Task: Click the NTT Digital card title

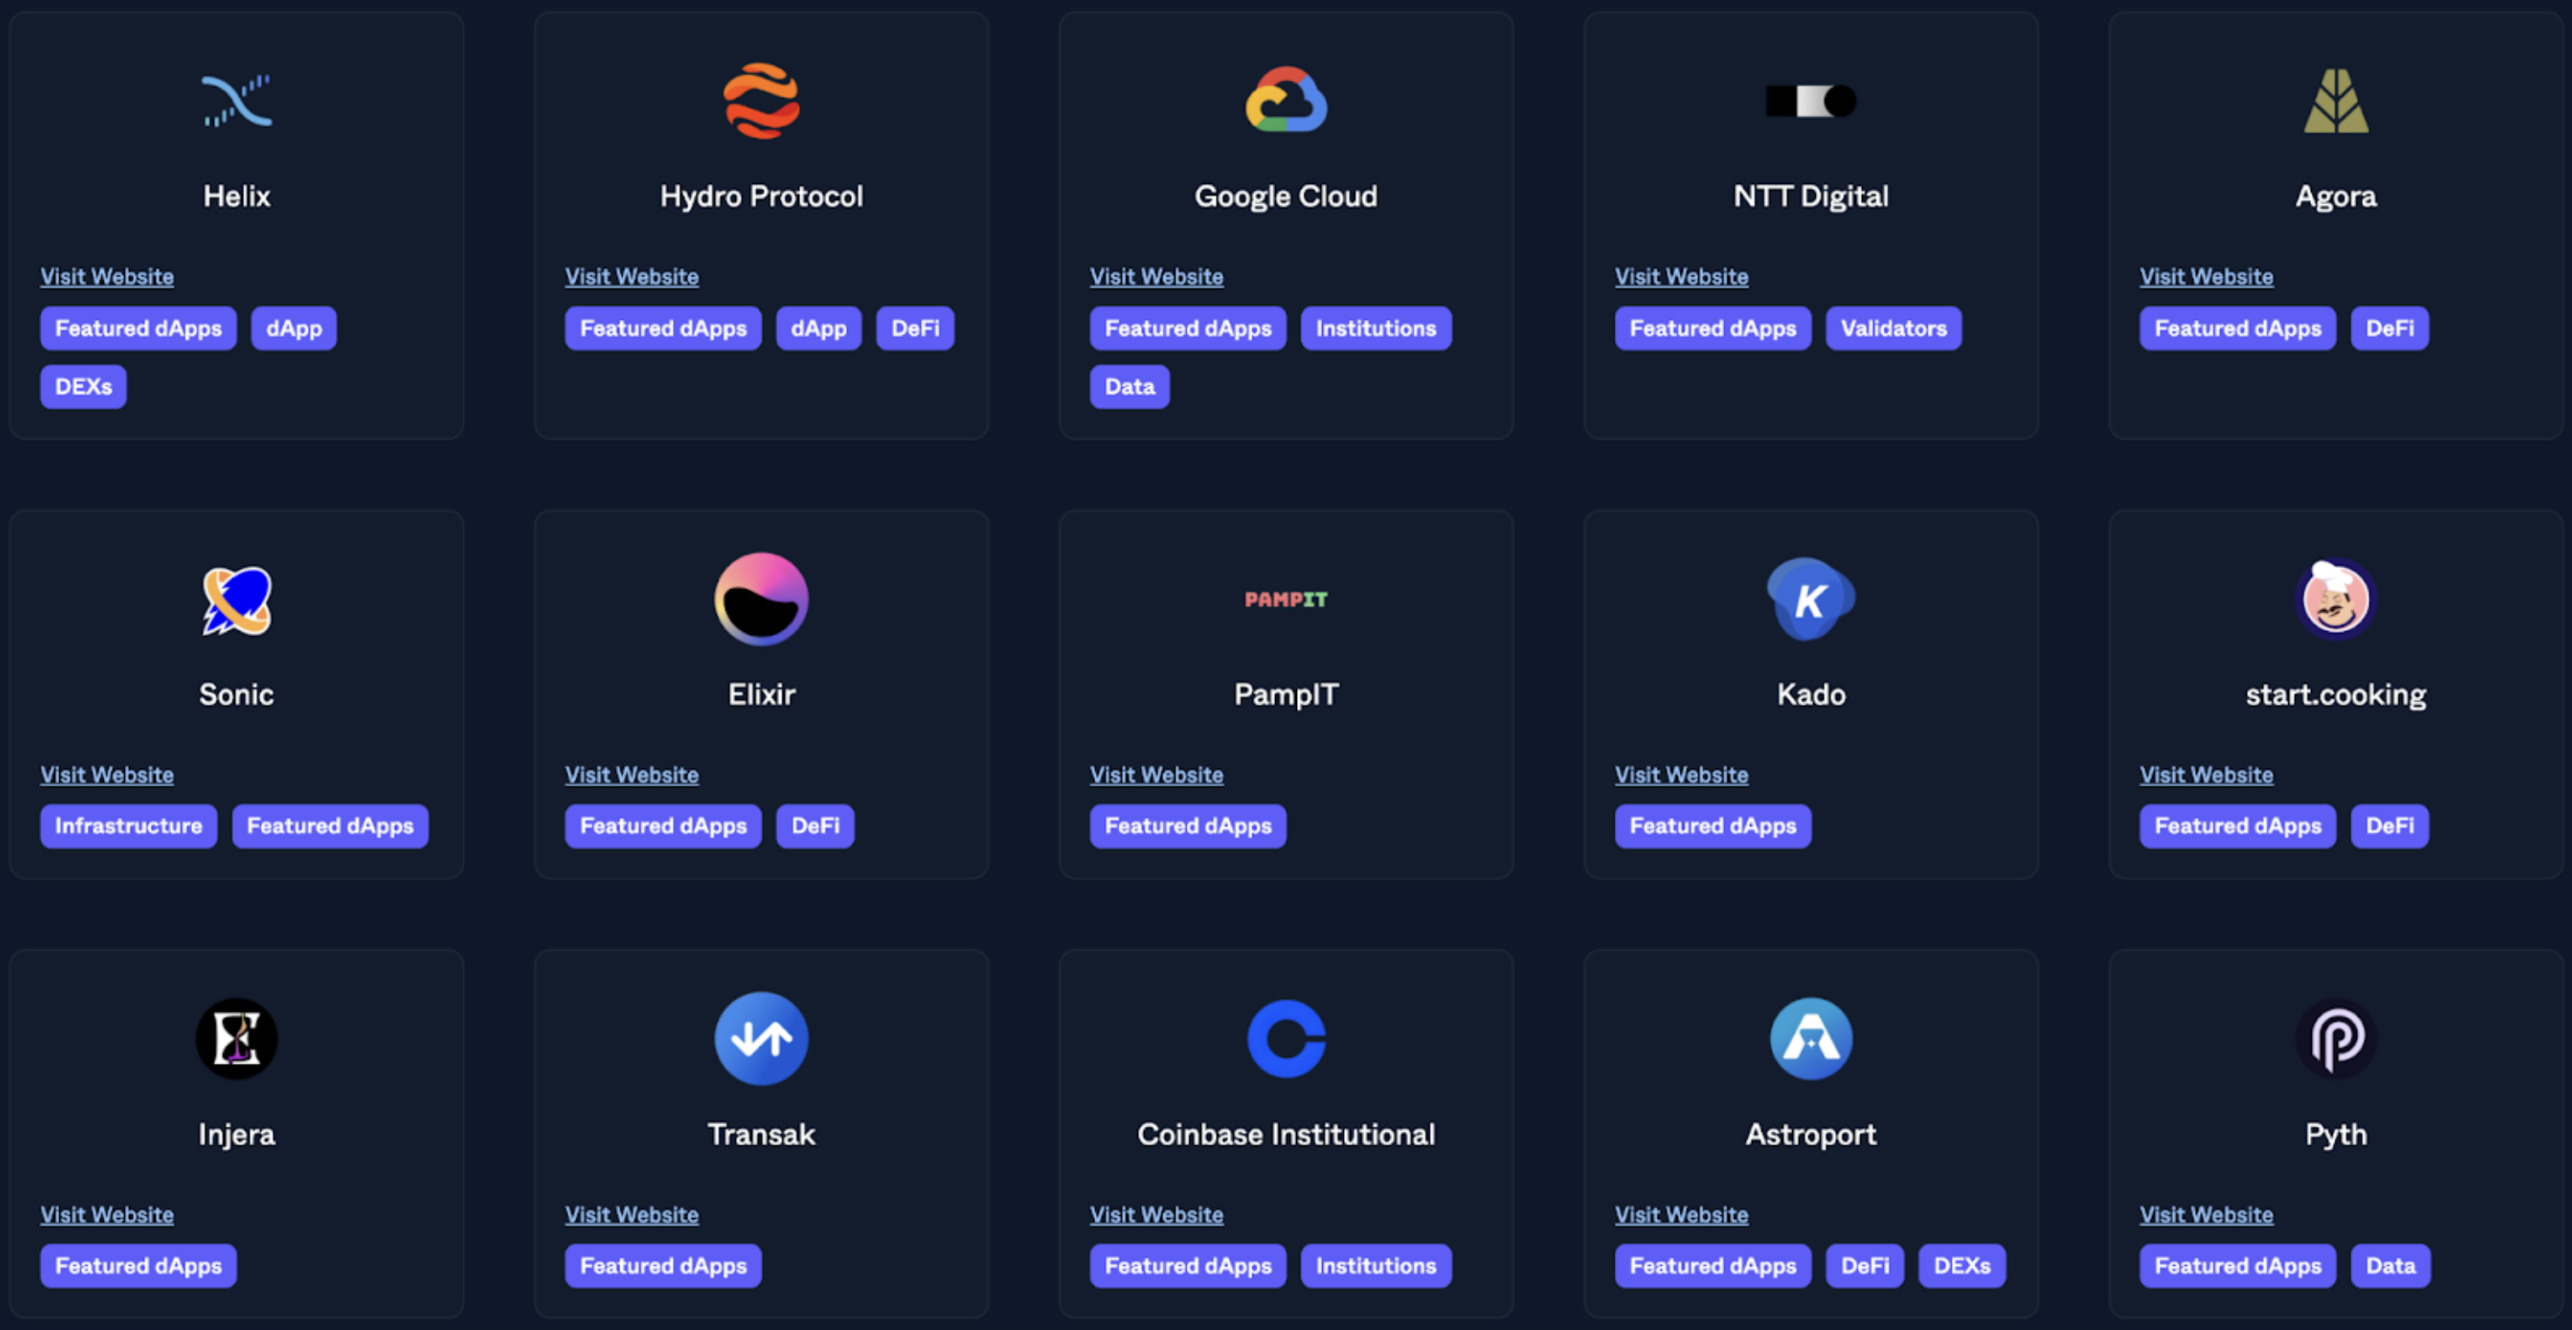Action: click(x=1811, y=196)
